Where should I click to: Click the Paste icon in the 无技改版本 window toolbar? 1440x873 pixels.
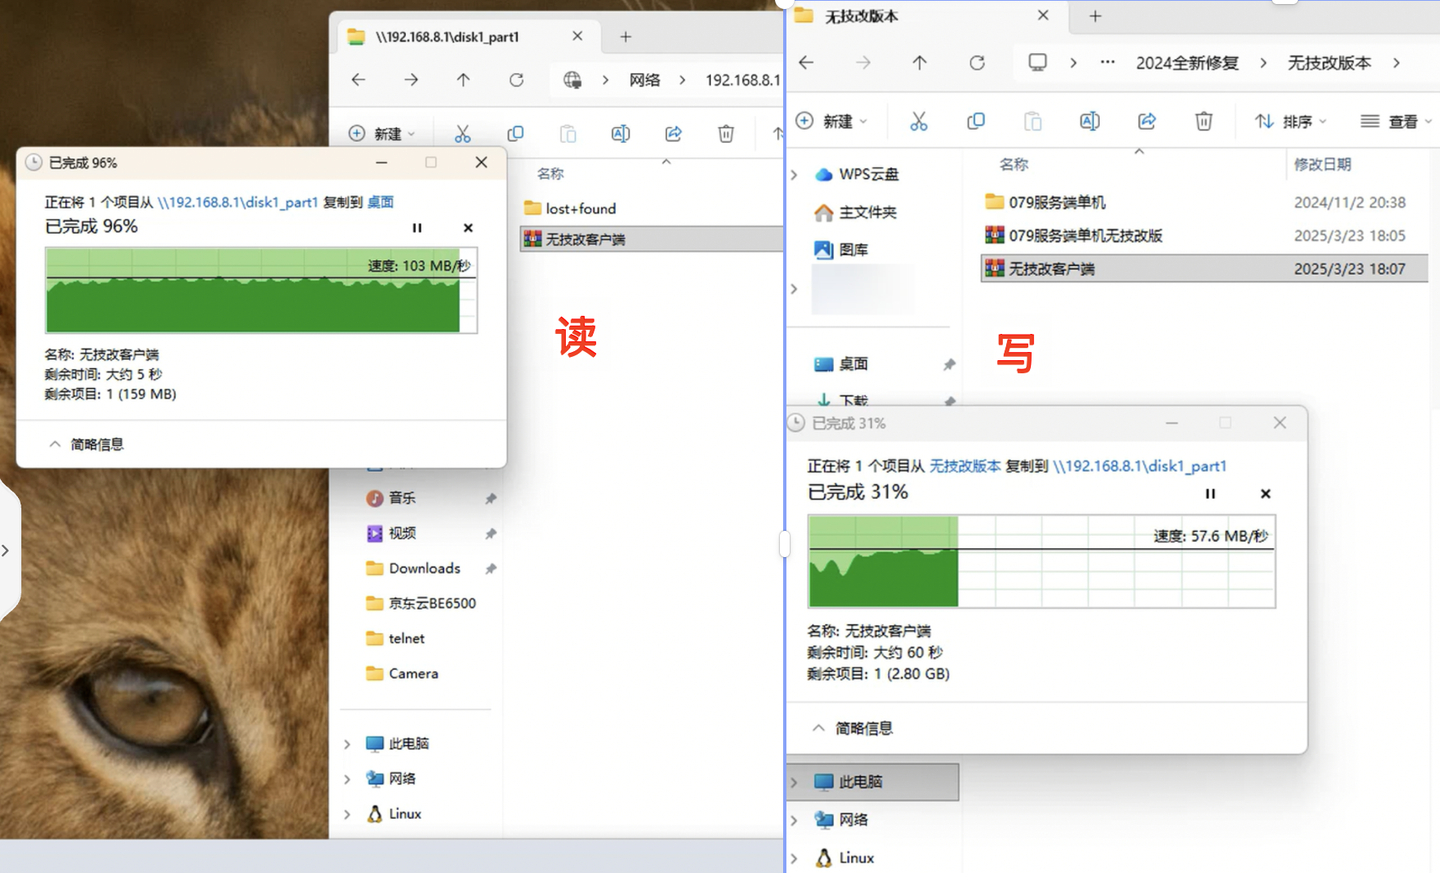1032,121
